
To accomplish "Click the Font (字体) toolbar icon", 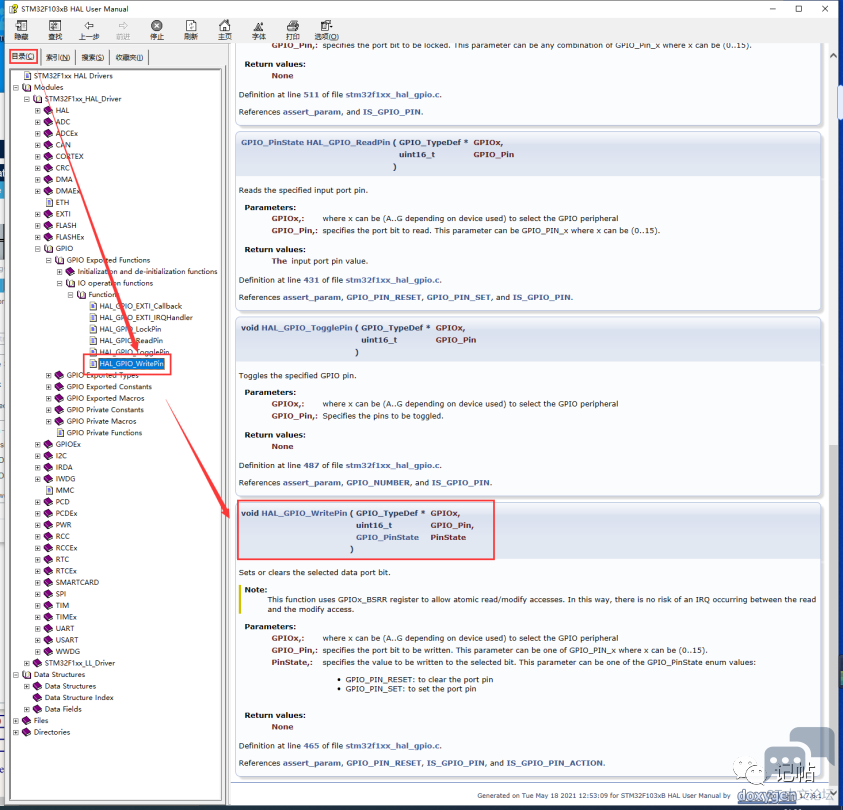I will (x=259, y=30).
